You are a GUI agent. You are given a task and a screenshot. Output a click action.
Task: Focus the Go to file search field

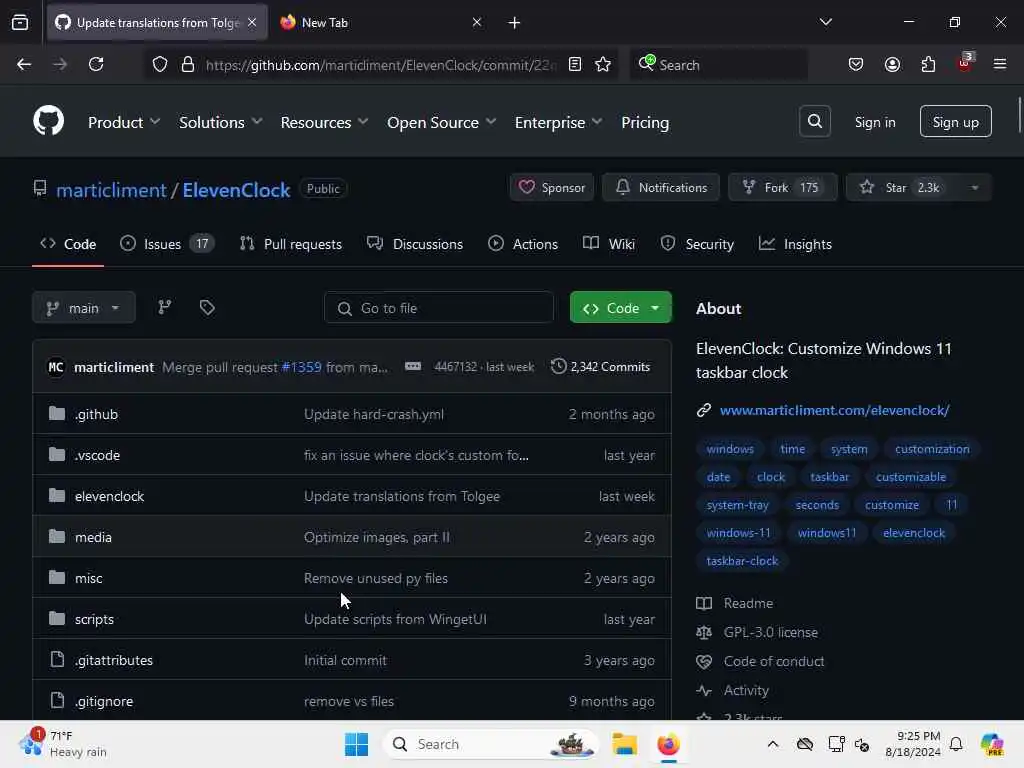pos(439,308)
